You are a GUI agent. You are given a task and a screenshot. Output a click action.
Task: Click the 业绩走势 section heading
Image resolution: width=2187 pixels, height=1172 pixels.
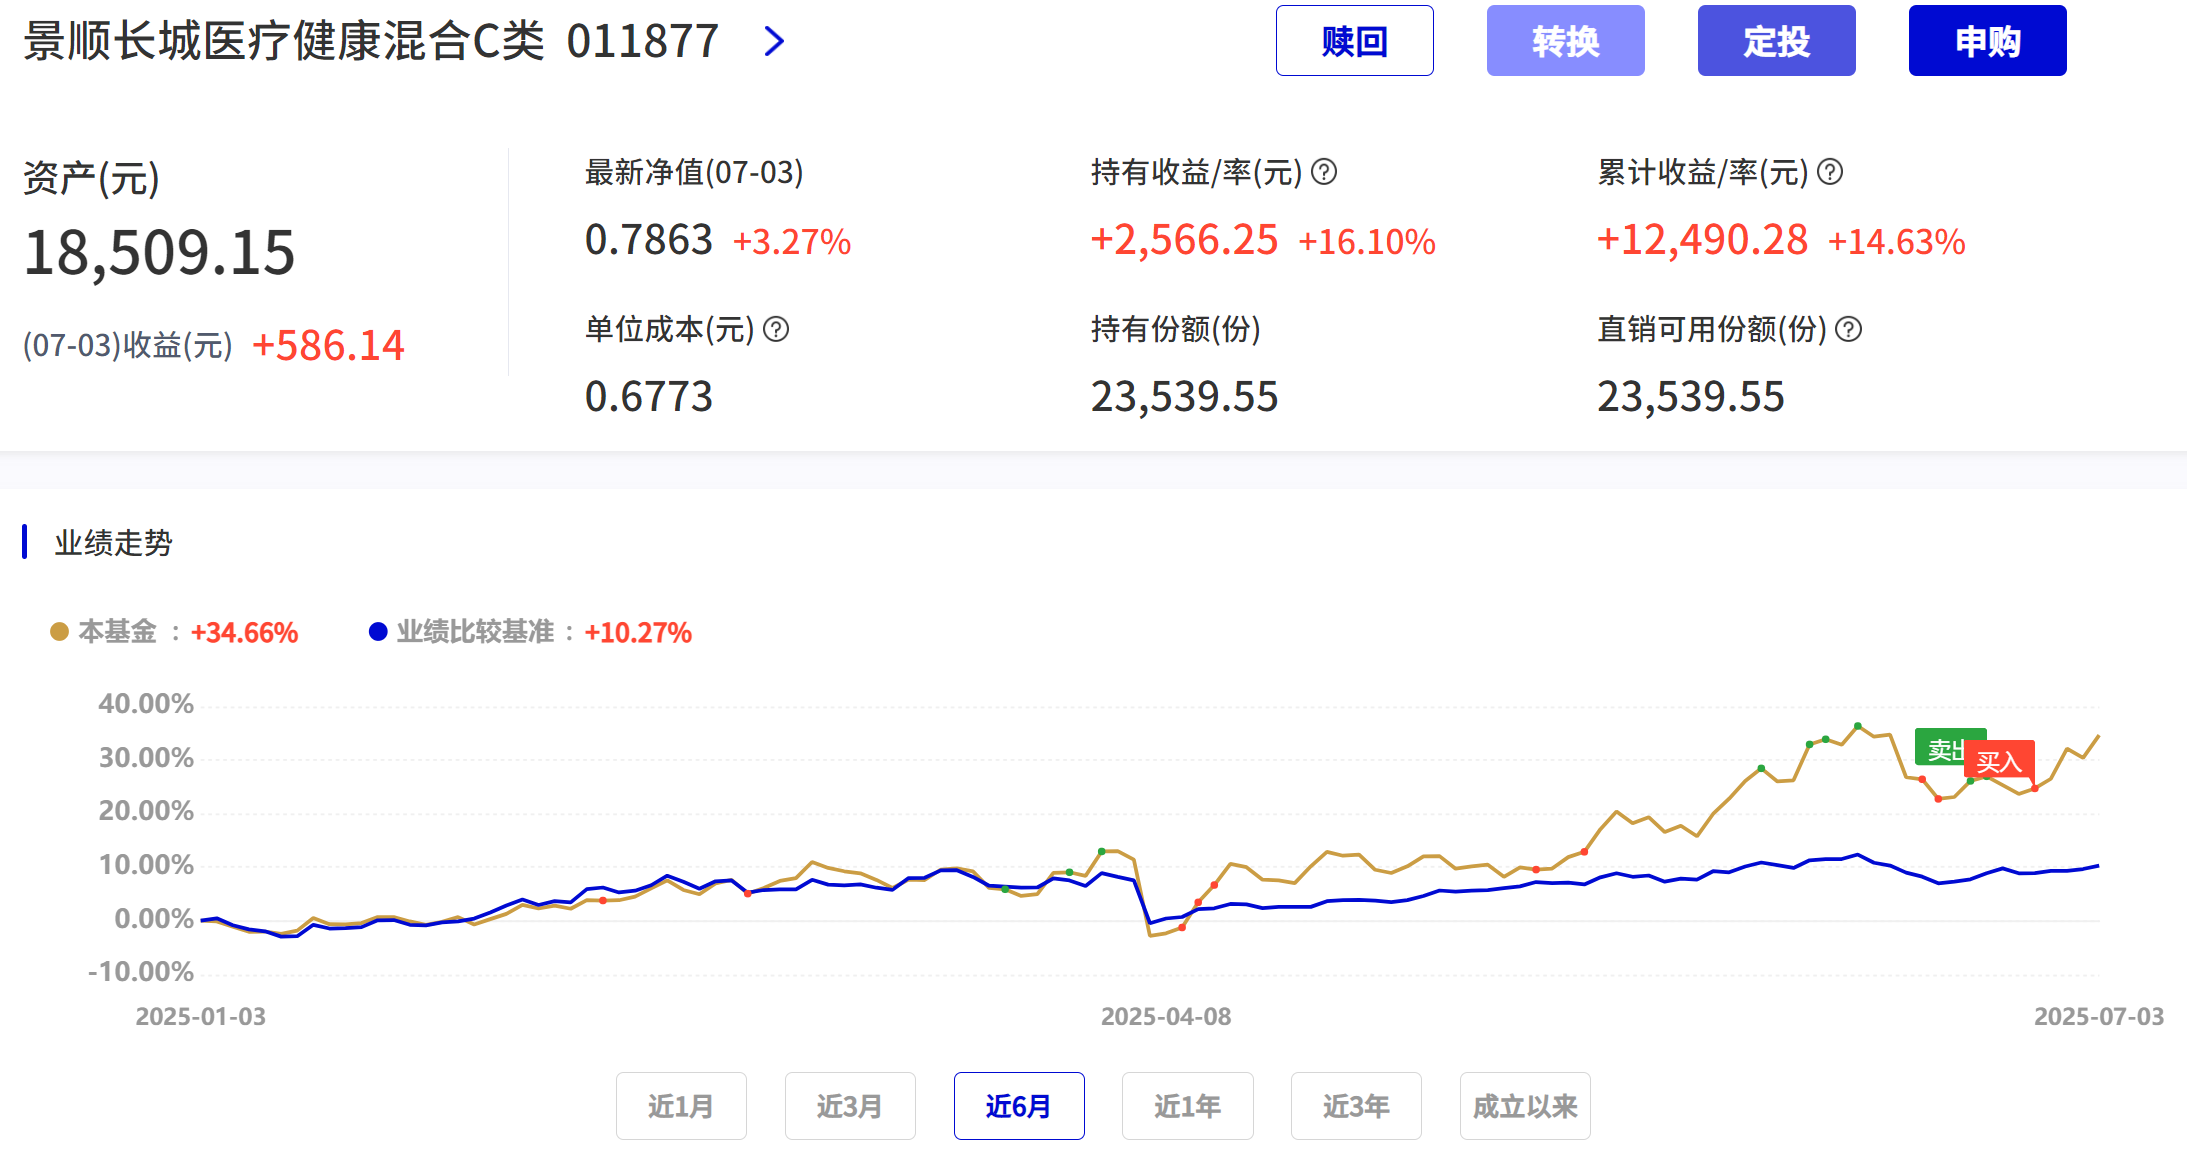point(113,543)
